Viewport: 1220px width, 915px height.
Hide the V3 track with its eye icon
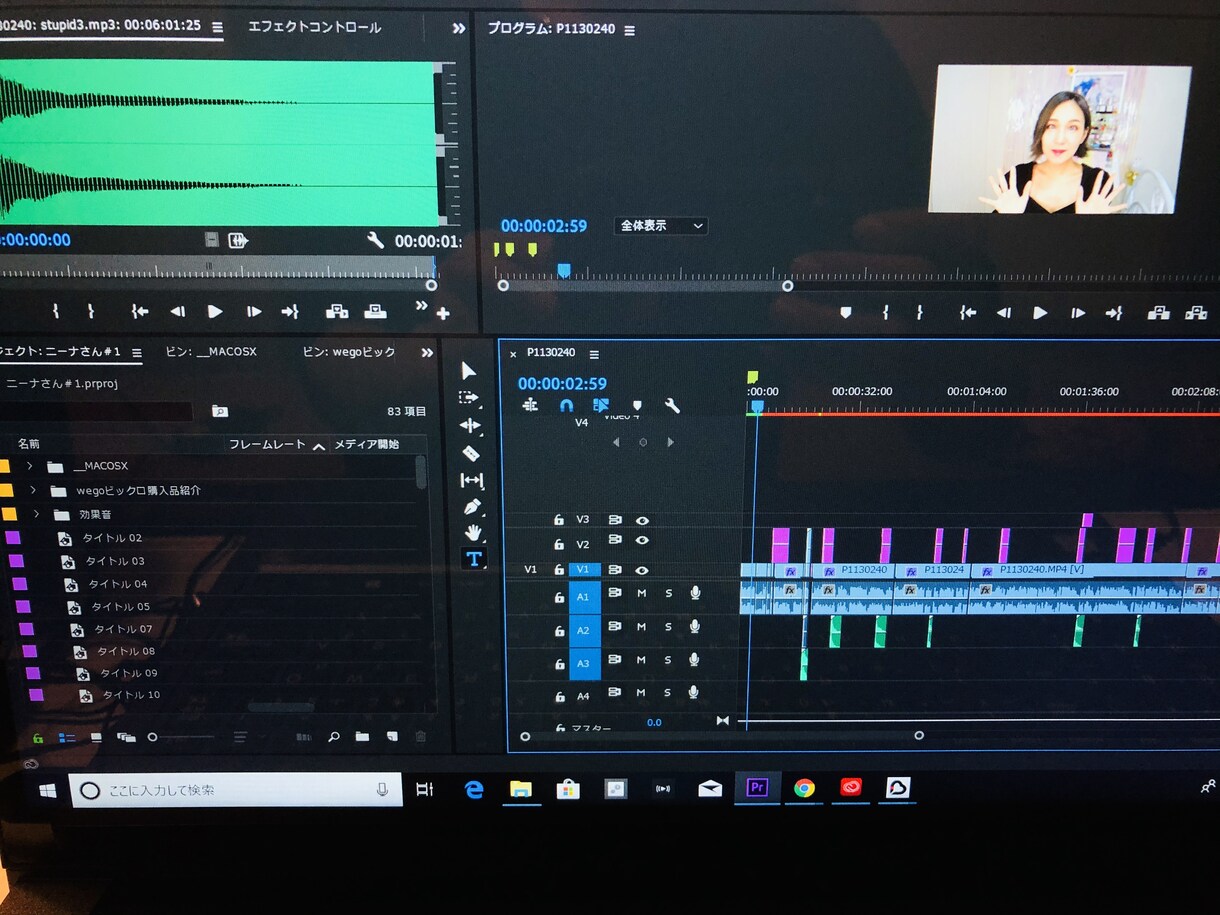point(642,520)
